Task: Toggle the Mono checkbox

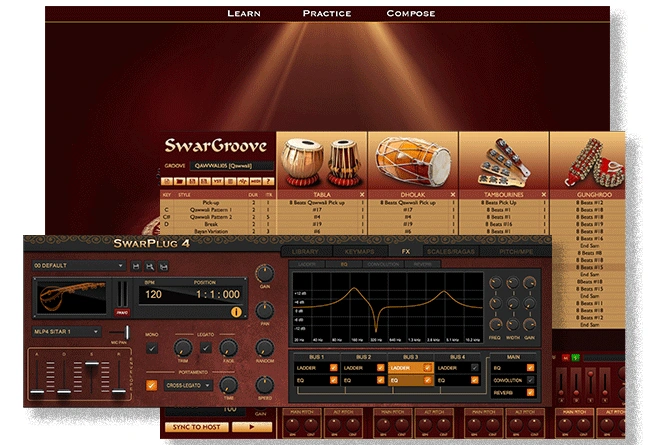Action: point(152,348)
